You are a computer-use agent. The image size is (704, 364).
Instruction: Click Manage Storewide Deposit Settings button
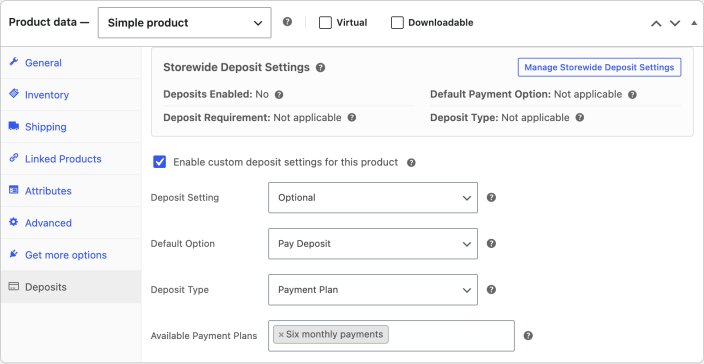click(599, 67)
